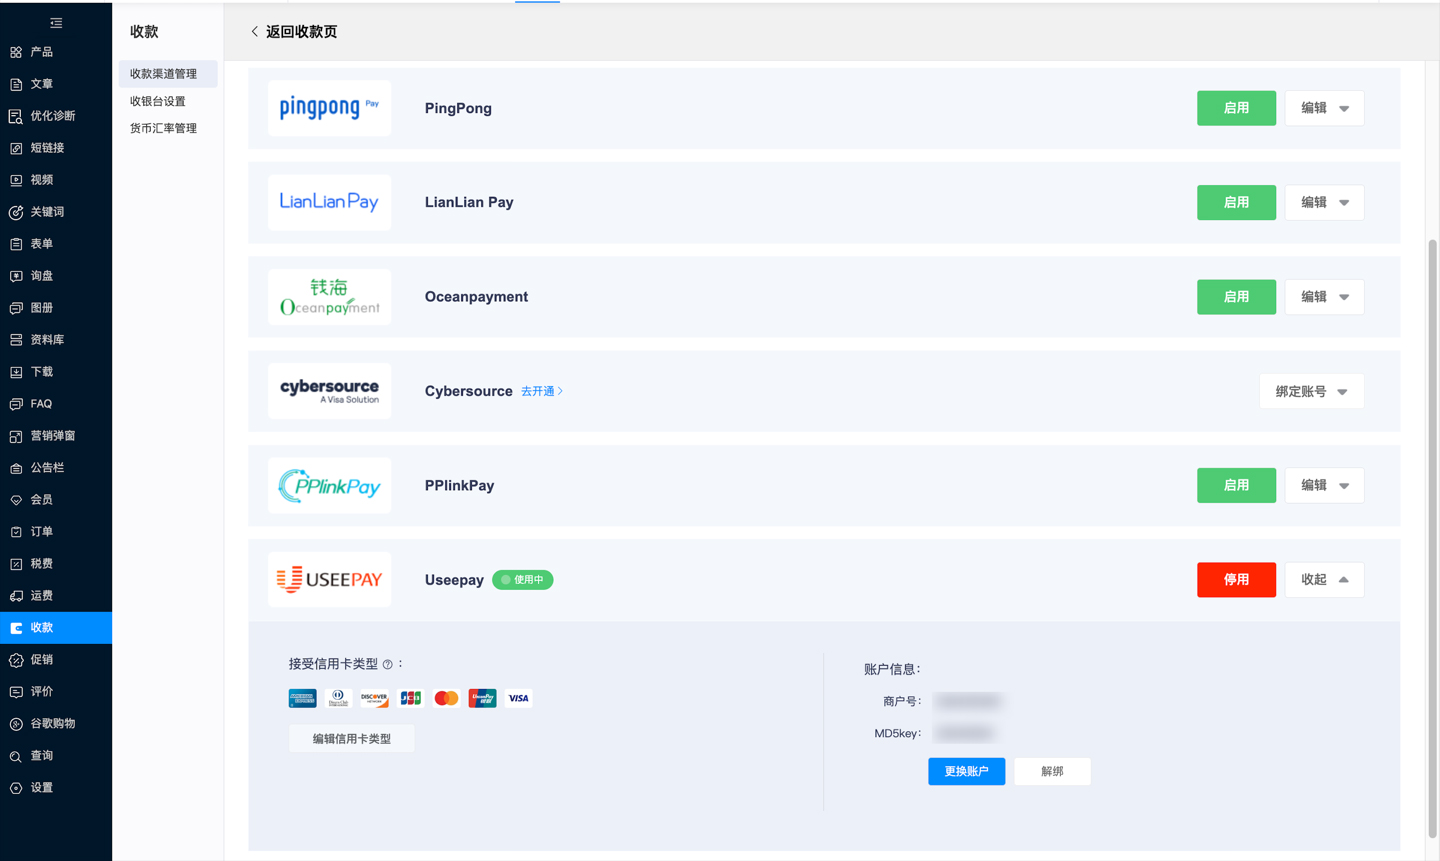
Task: Click the 更换账户 button
Action: [966, 771]
